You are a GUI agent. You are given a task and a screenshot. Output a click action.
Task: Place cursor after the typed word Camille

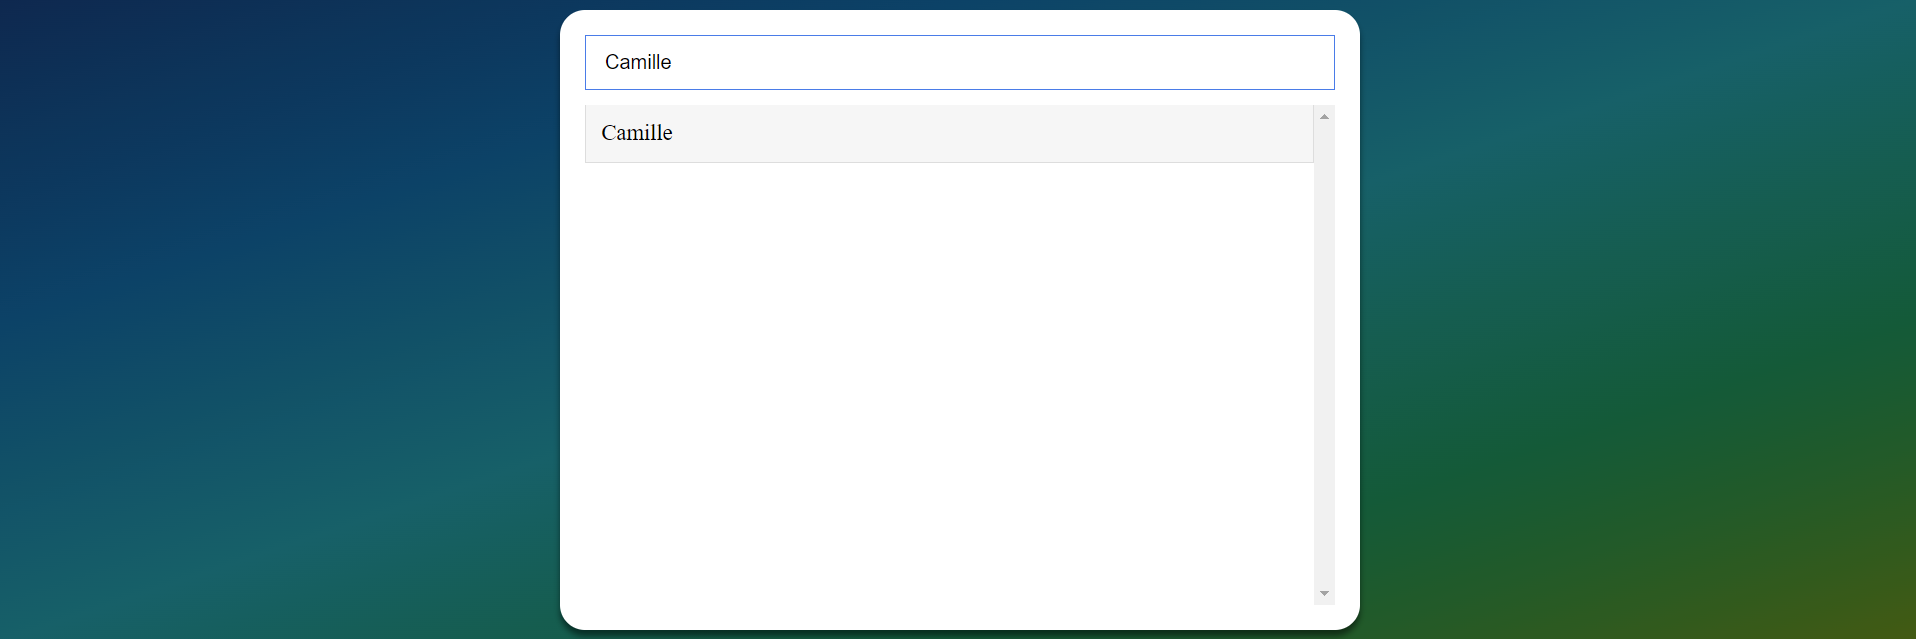[673, 62]
